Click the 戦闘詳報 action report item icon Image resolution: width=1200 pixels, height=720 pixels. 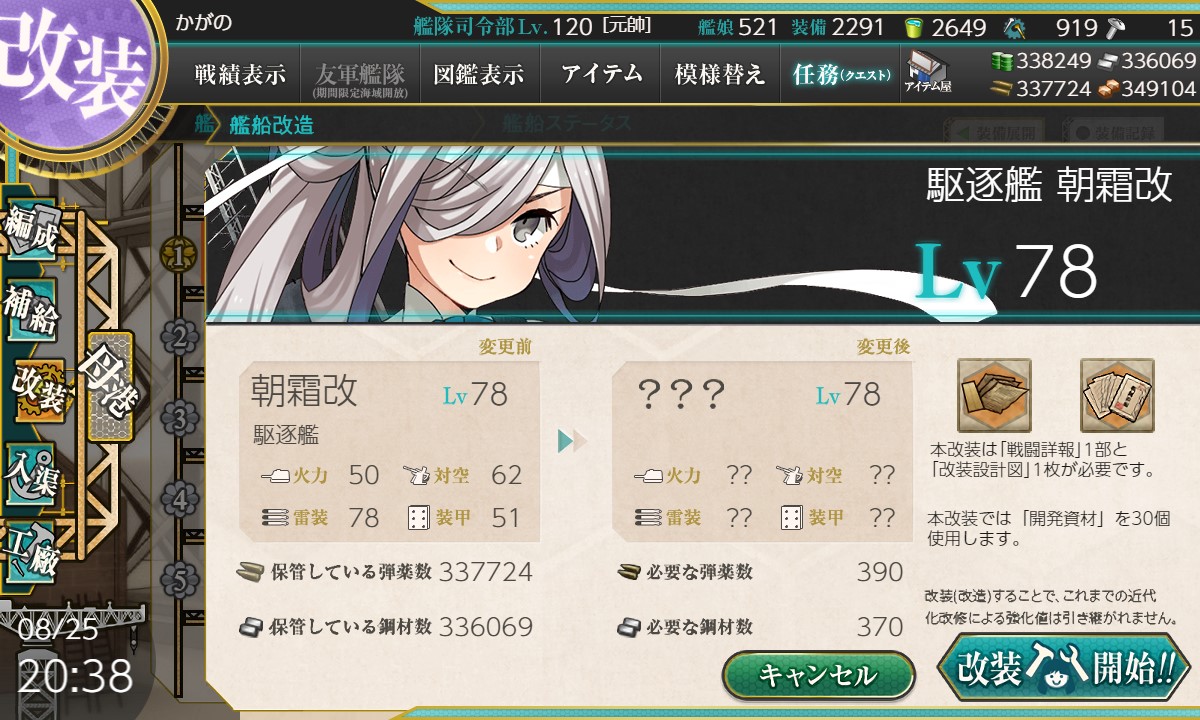[995, 396]
